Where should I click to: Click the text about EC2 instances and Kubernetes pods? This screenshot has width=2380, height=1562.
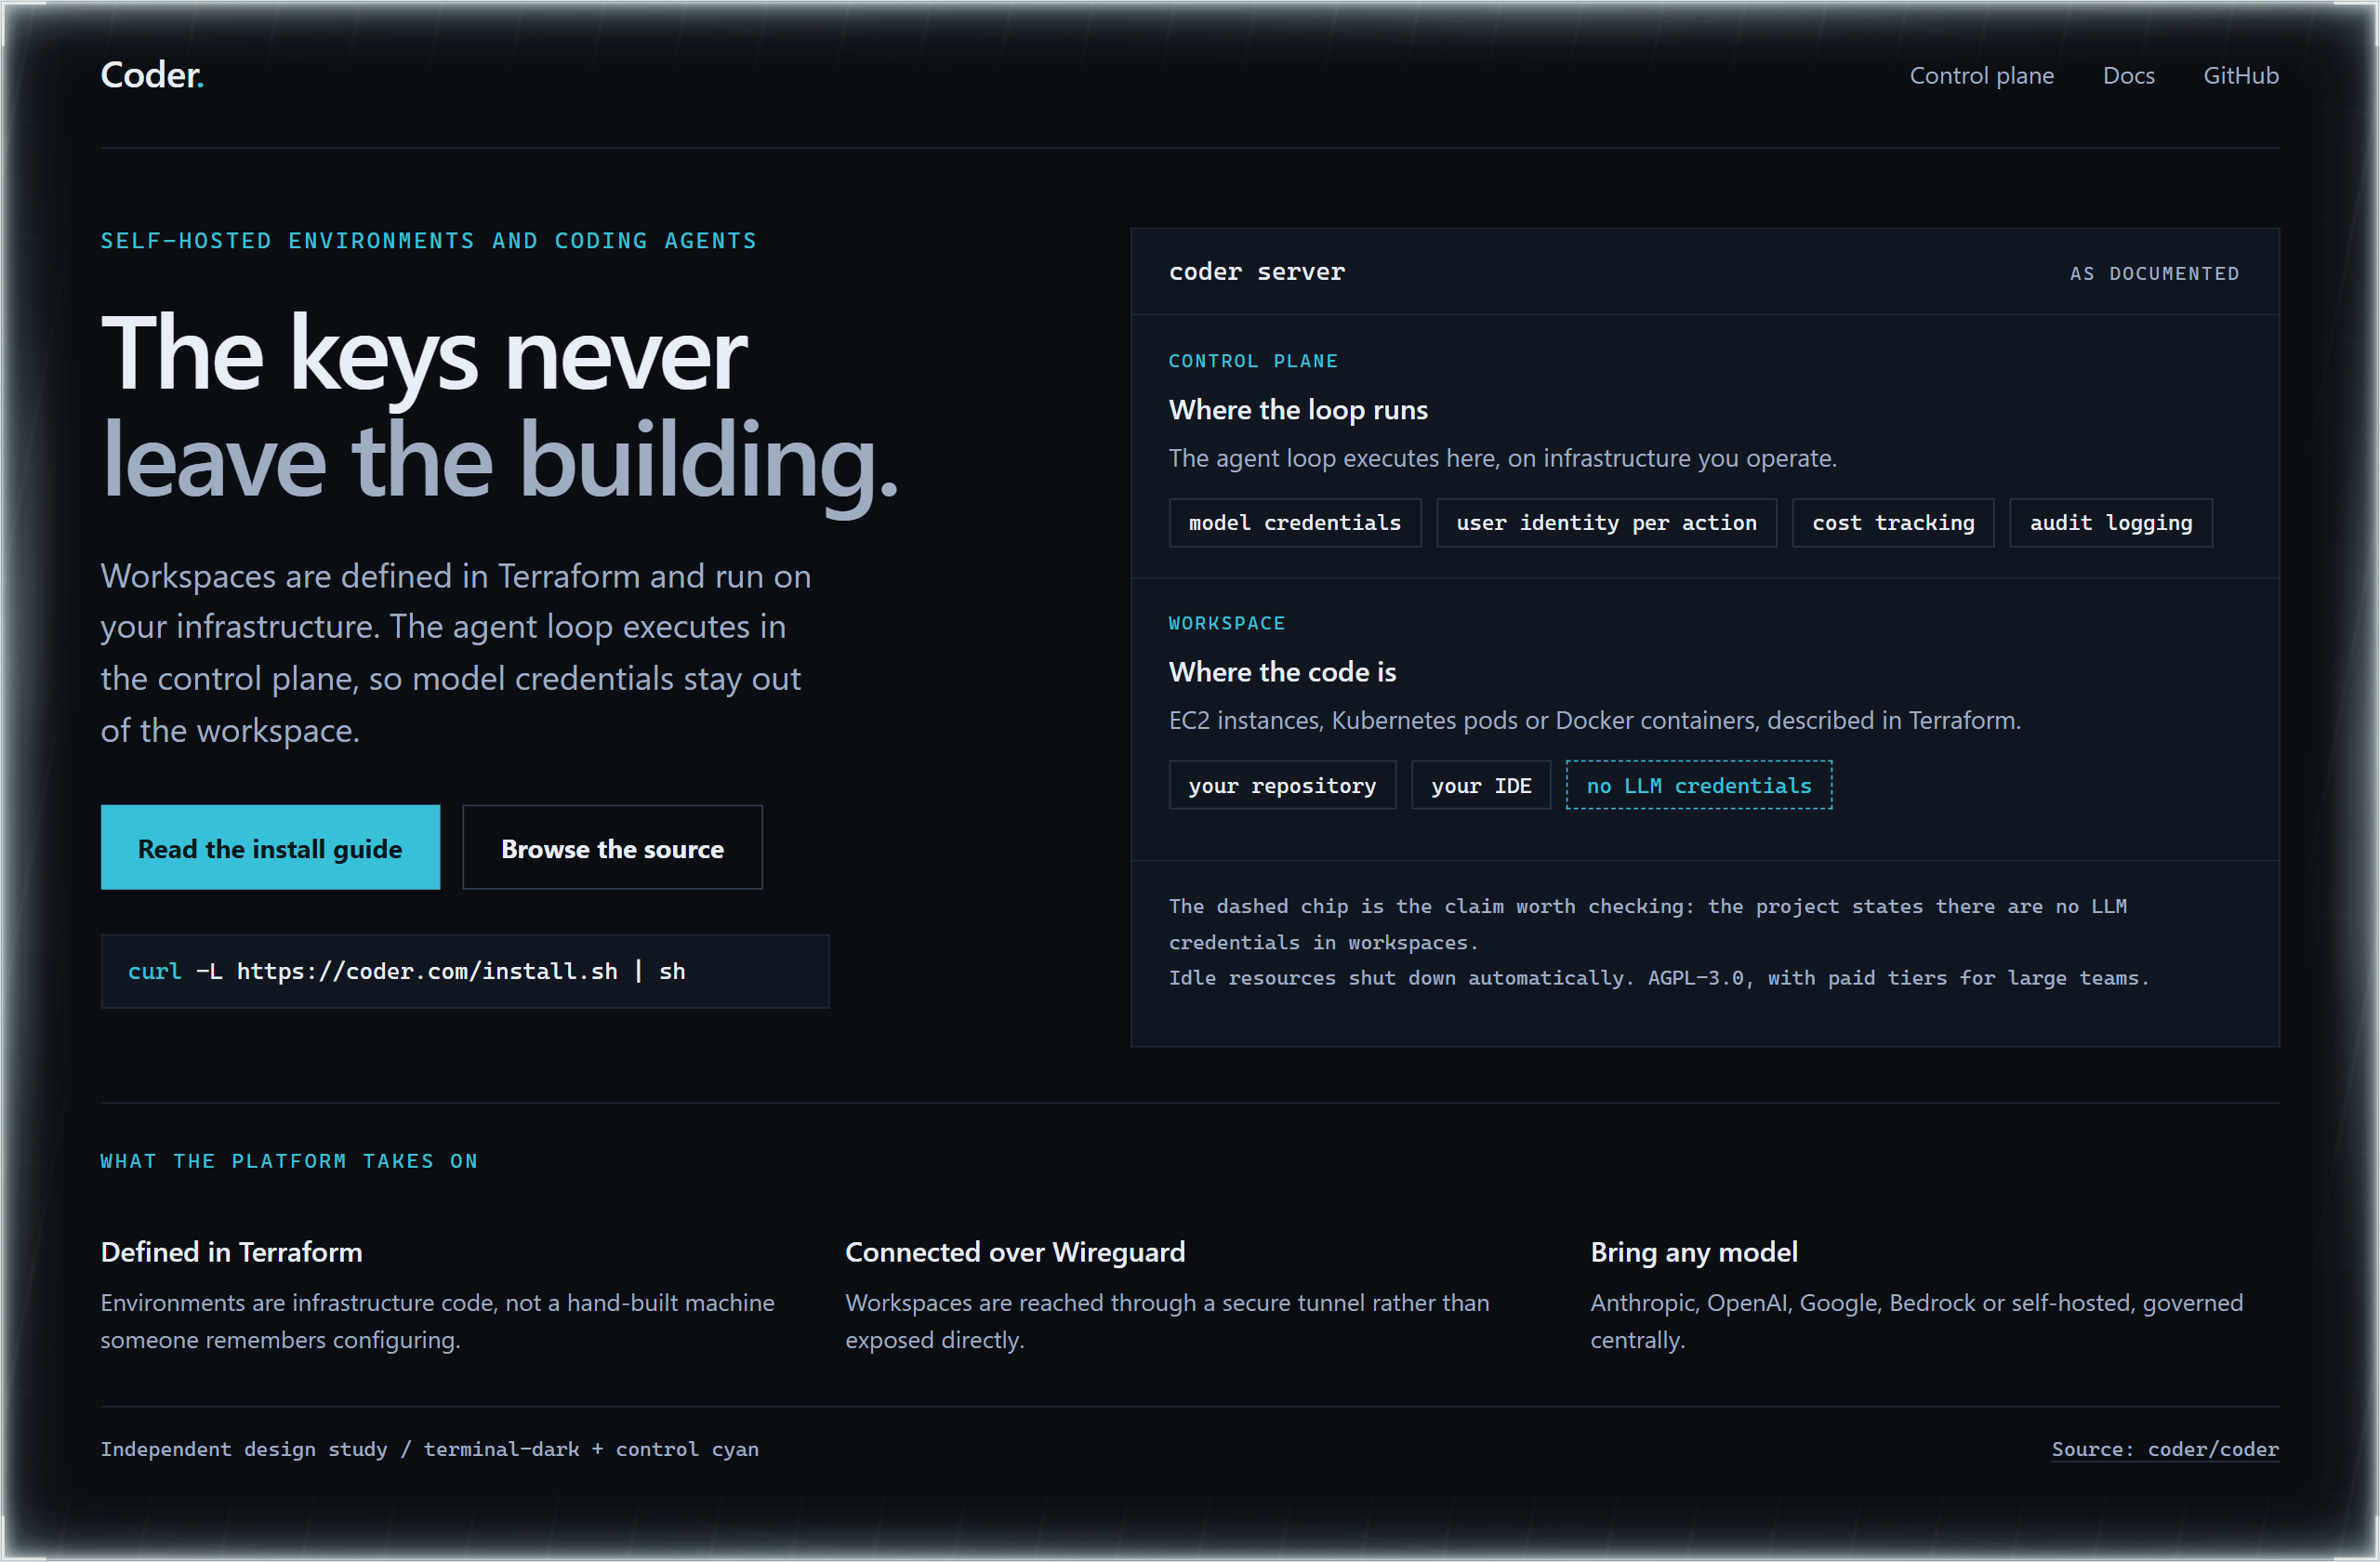[x=1595, y=720]
